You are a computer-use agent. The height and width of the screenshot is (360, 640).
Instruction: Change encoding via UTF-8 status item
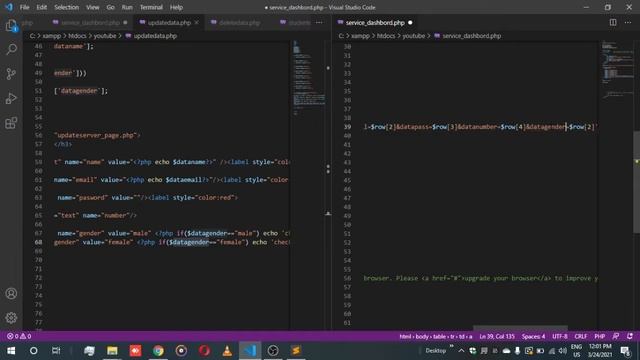point(560,336)
